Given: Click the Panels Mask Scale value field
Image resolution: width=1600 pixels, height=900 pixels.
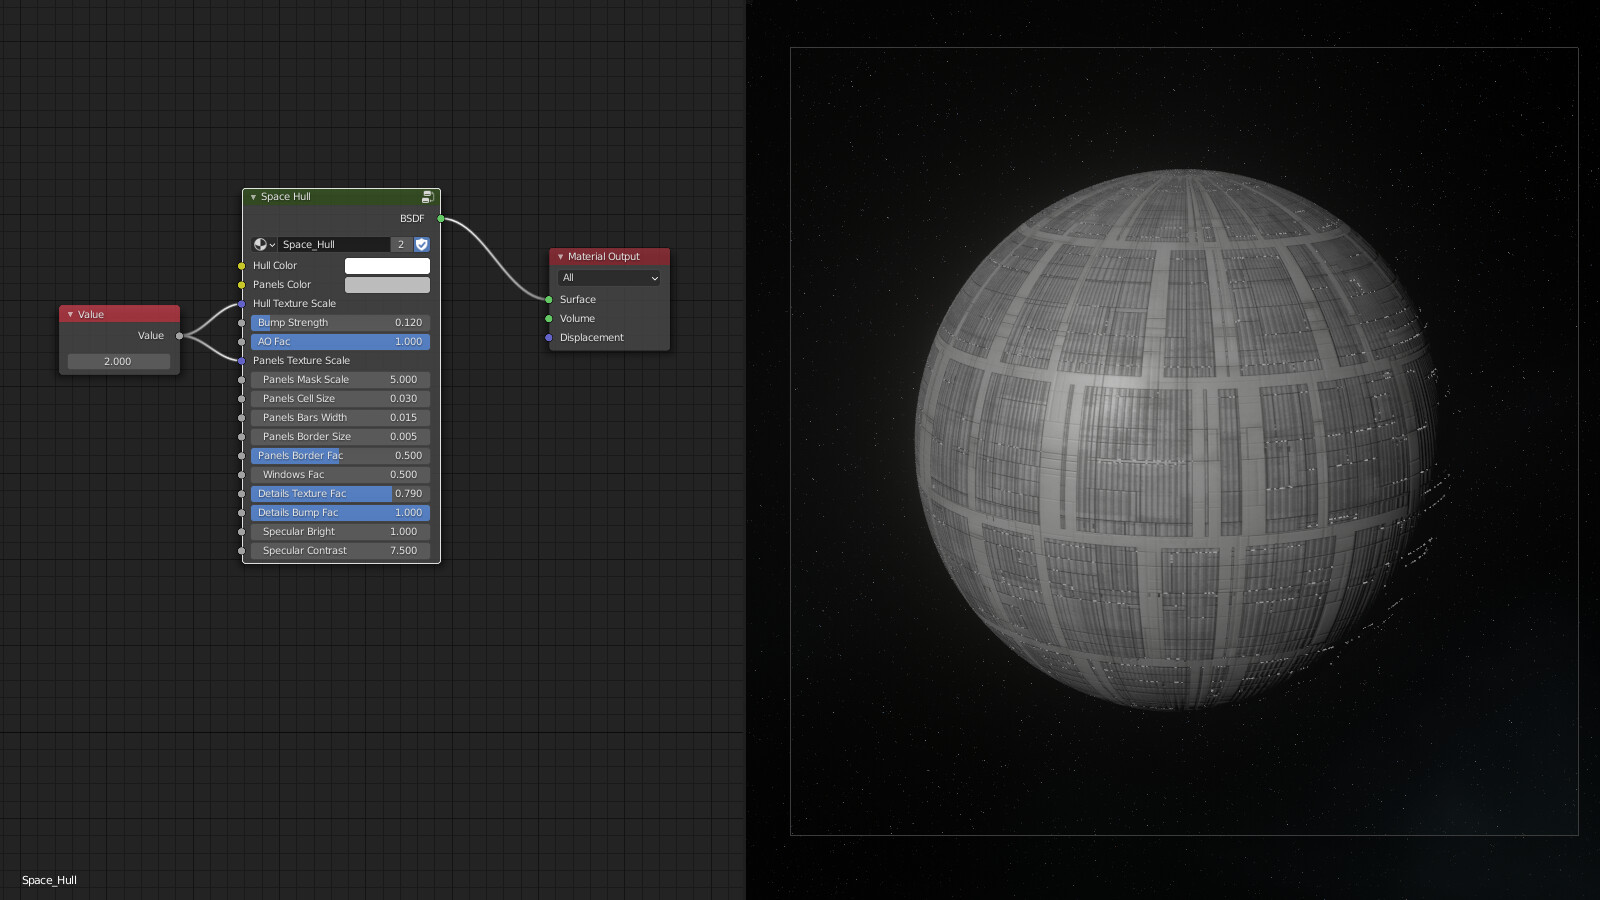Looking at the screenshot, I should (x=338, y=379).
